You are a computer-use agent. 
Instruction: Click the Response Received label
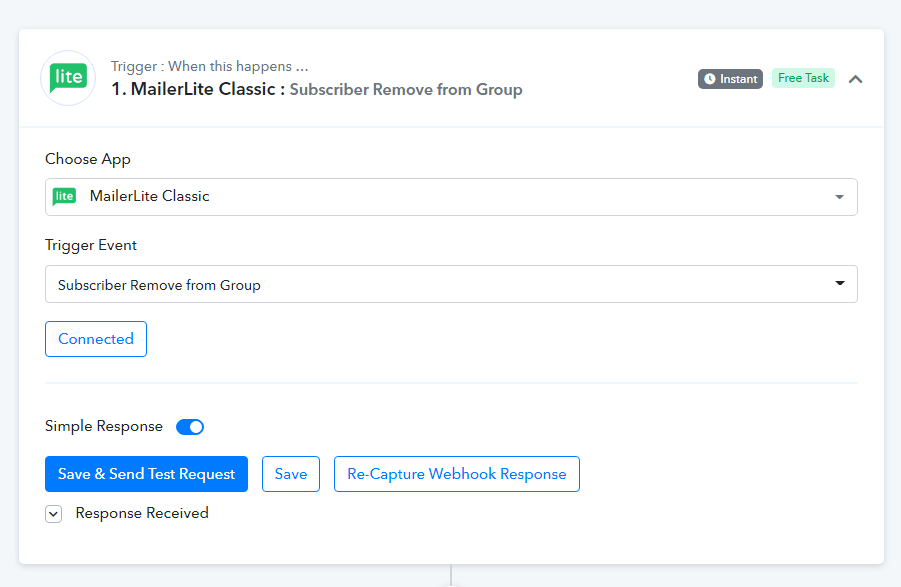tap(142, 513)
